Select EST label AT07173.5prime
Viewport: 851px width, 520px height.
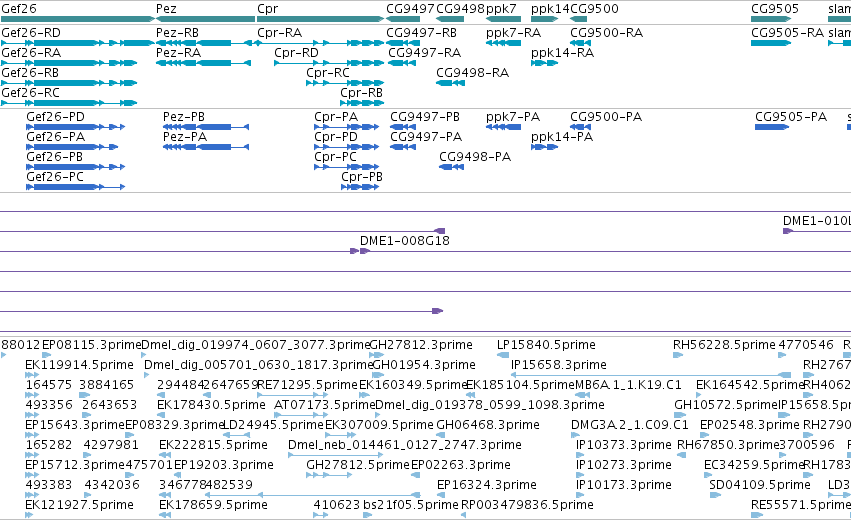(x=325, y=405)
